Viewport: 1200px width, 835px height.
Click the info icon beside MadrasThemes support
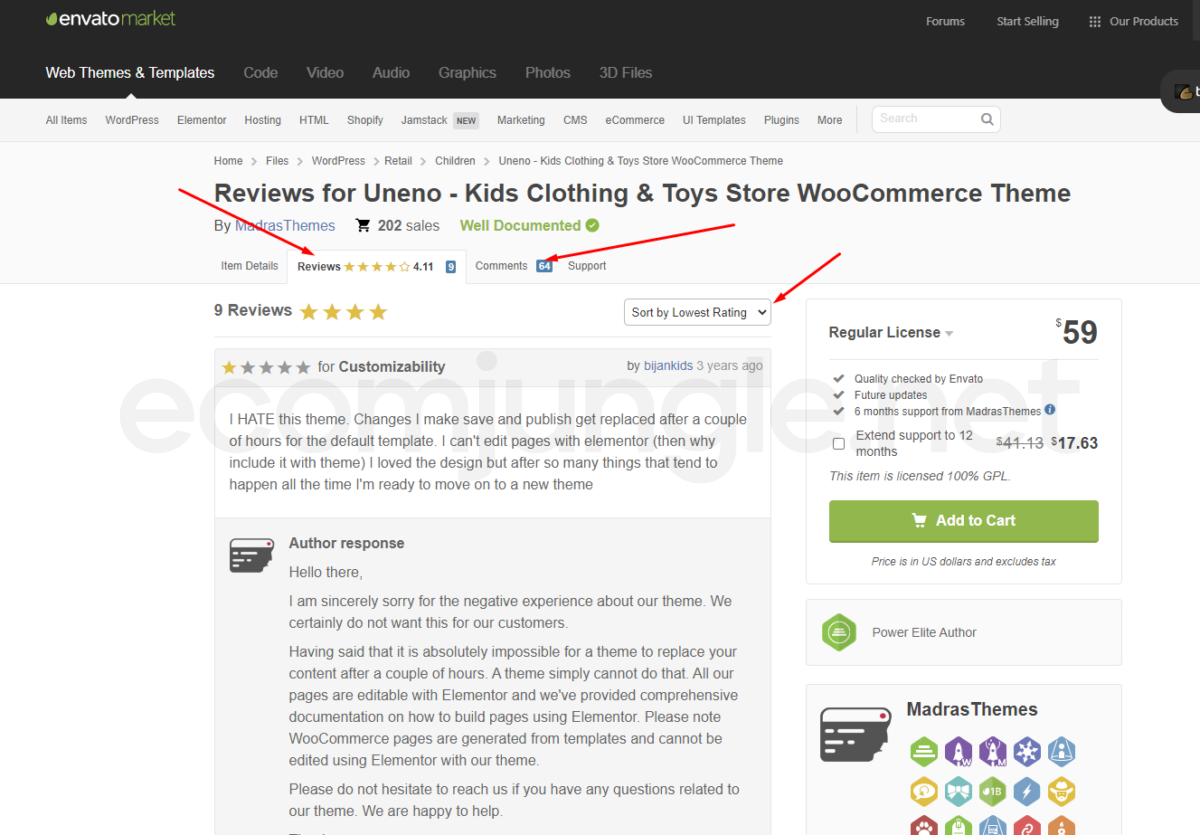click(1050, 410)
